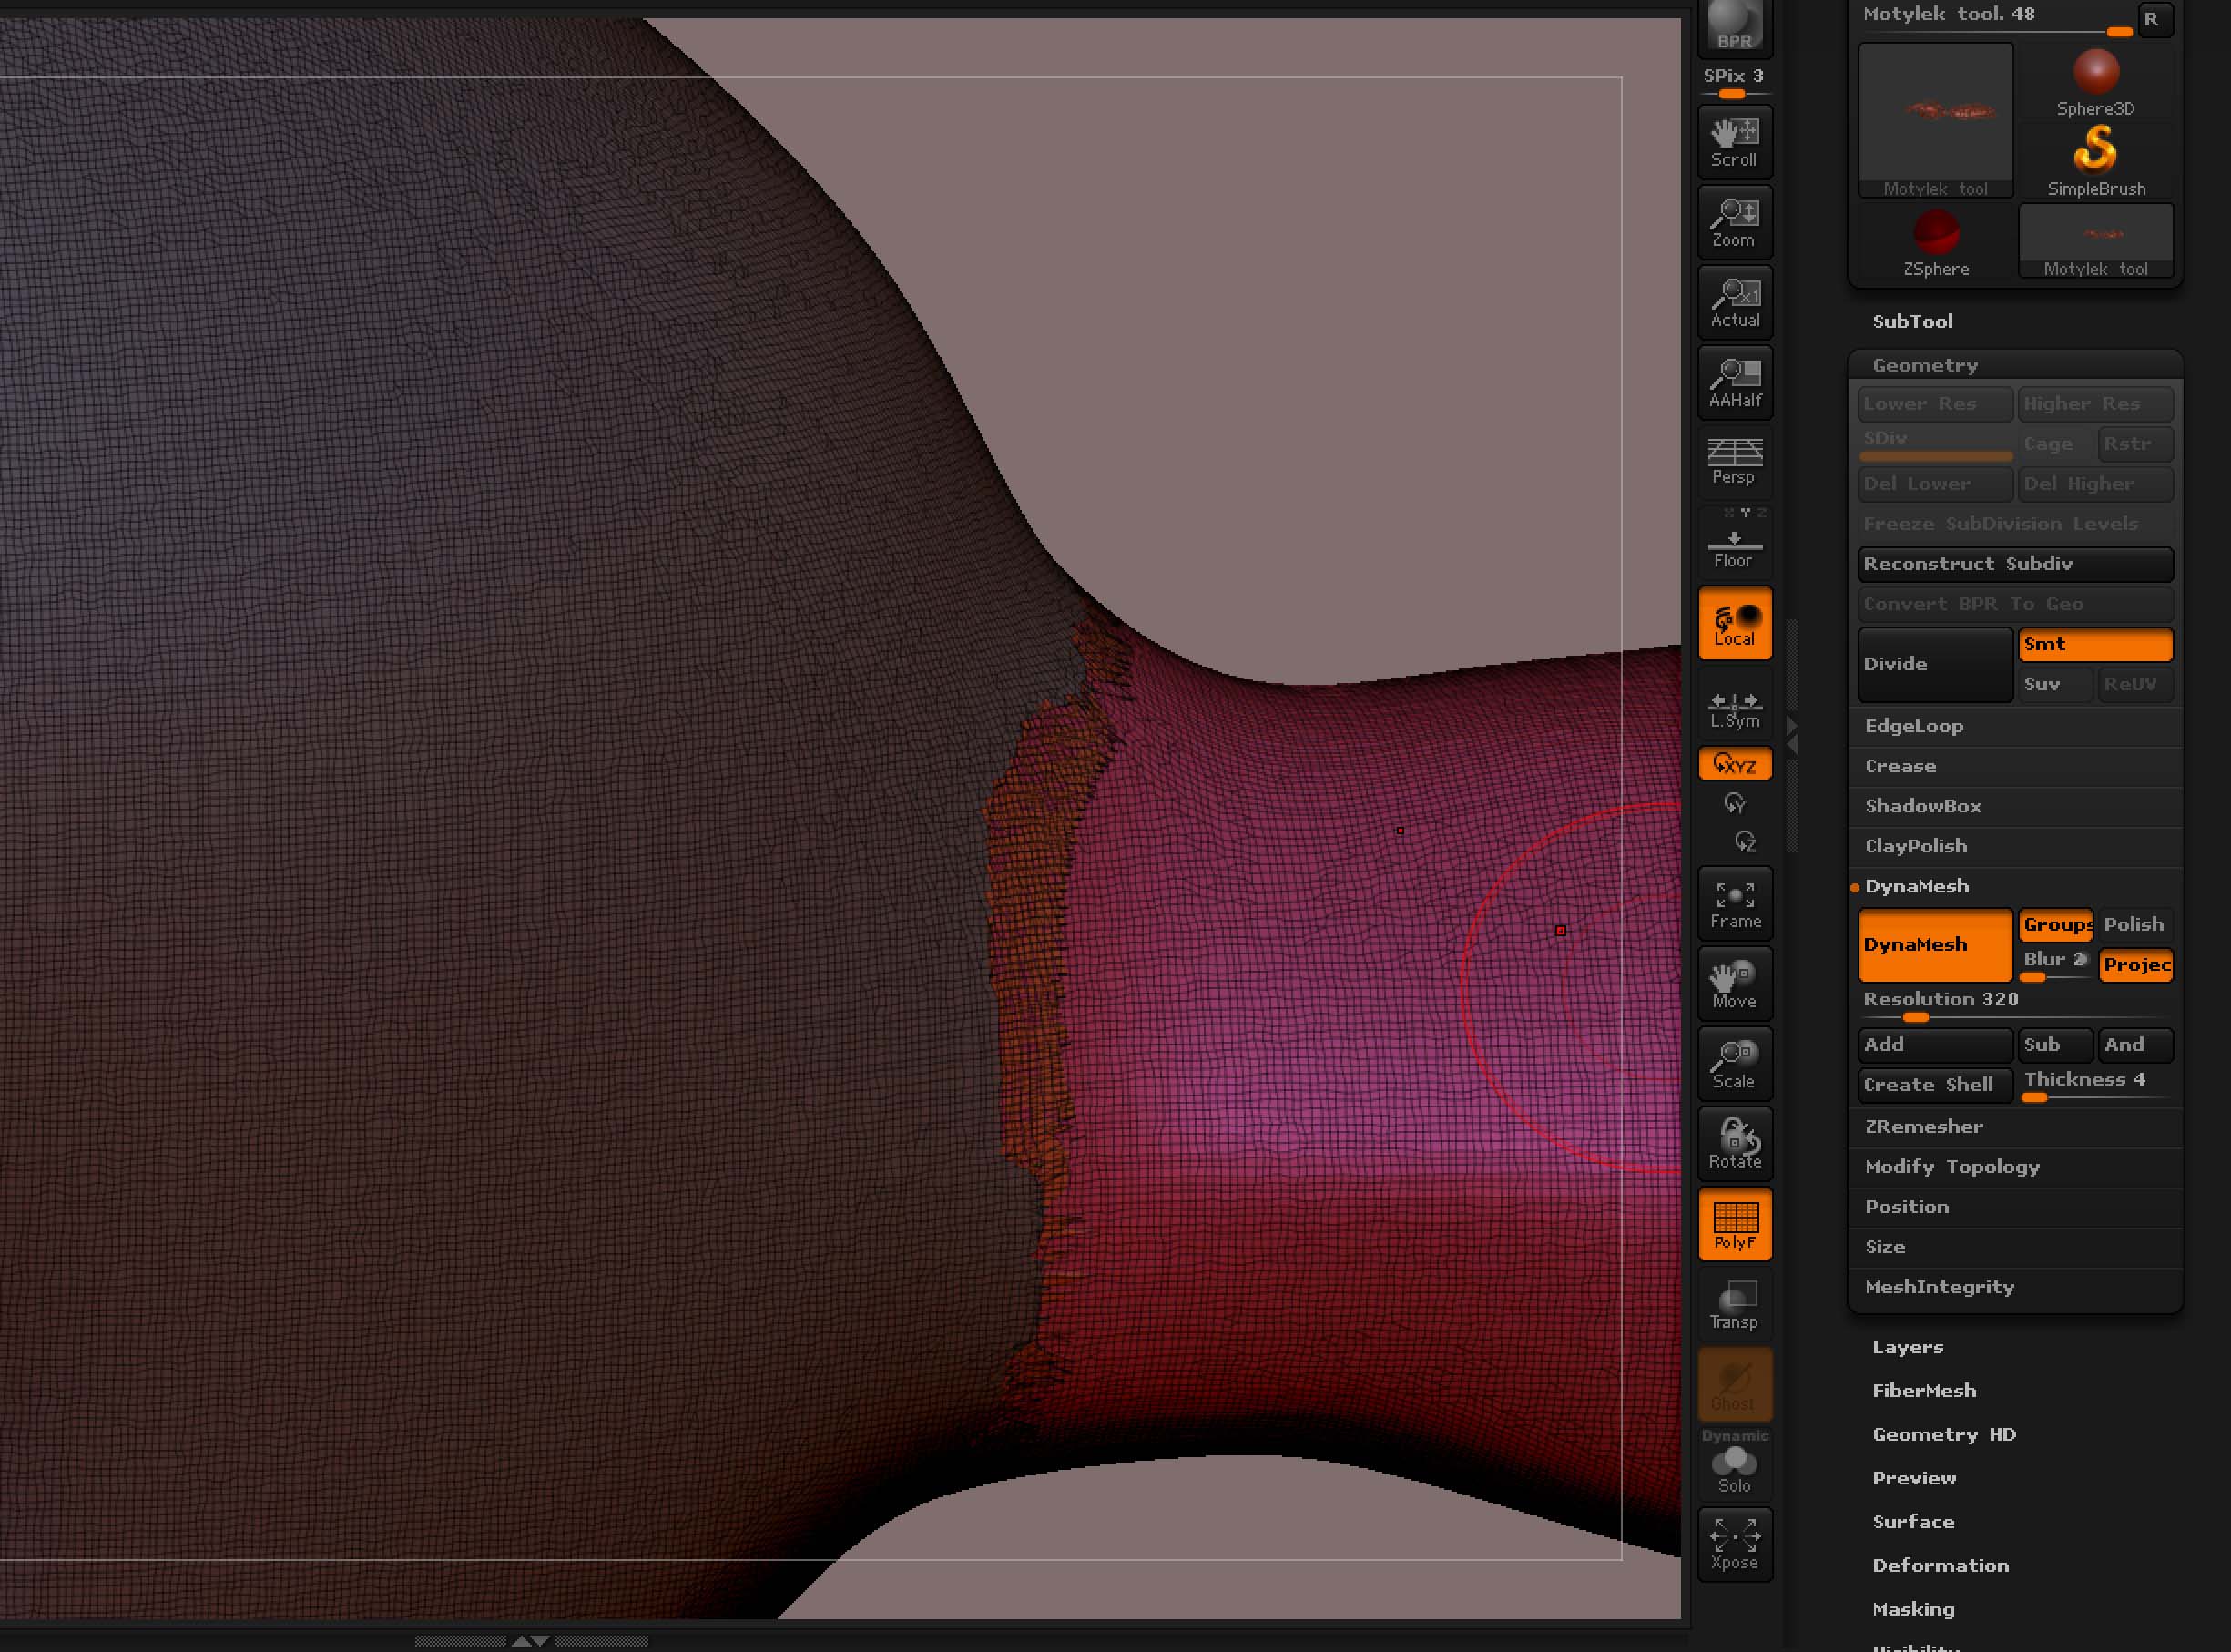Click the Actual size icon

pos(1734,301)
